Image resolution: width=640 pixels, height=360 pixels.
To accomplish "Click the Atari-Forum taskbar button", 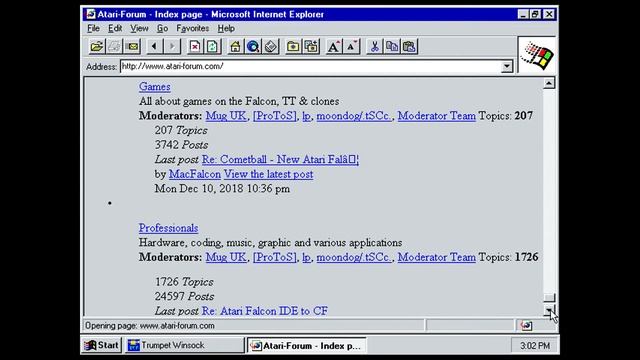I will [x=307, y=346].
